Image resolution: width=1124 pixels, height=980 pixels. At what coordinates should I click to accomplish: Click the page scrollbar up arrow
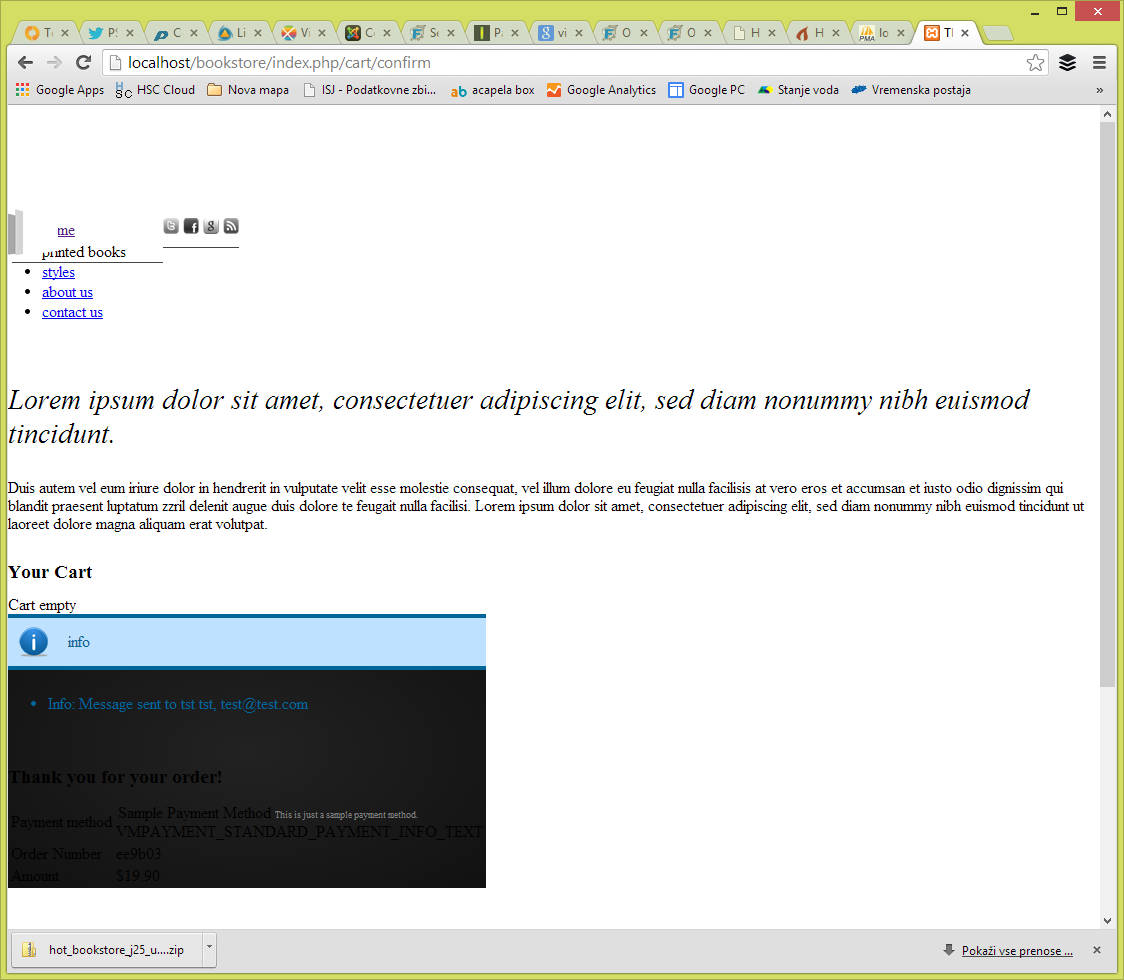click(1108, 114)
